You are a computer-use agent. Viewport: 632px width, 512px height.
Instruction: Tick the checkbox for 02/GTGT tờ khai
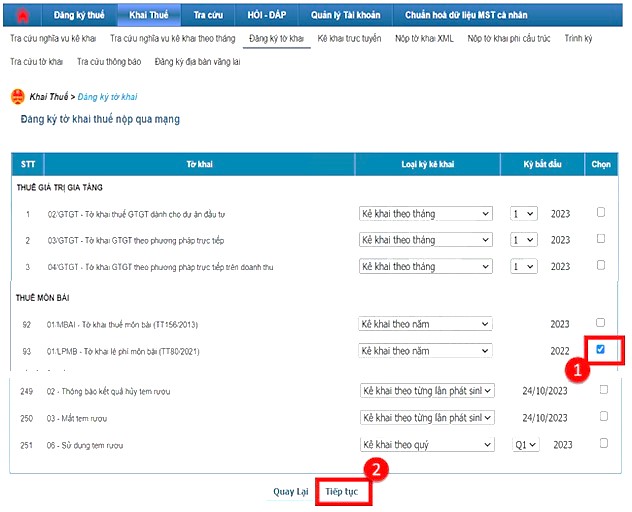pos(600,212)
